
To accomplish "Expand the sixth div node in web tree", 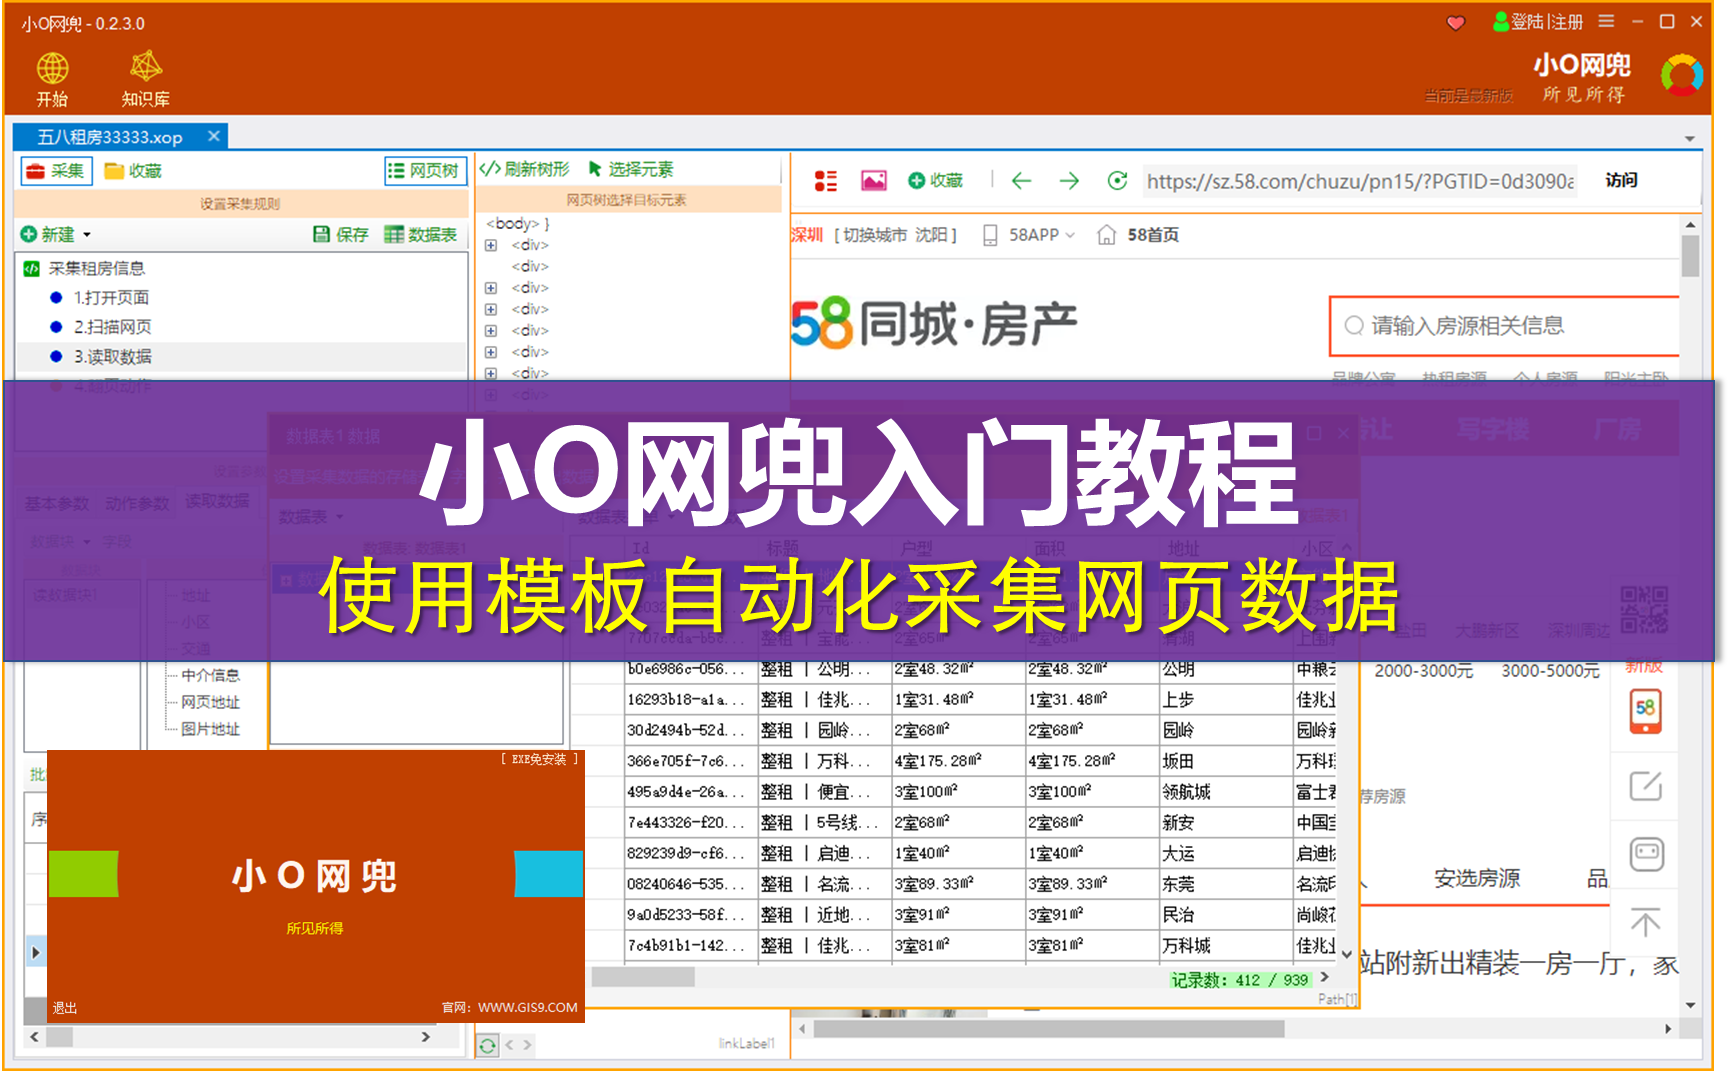I will click(491, 352).
